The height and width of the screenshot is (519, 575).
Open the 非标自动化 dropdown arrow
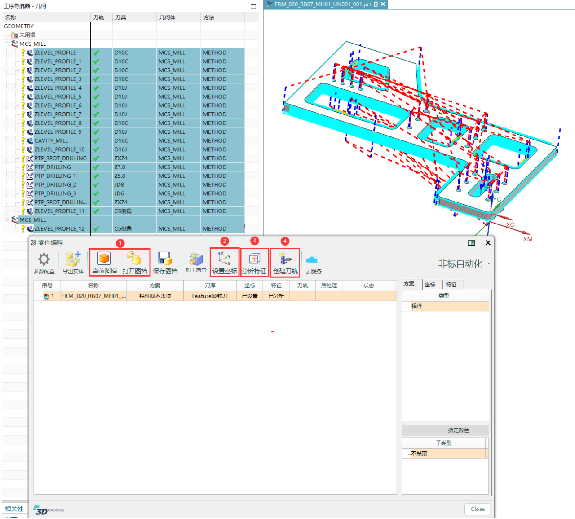click(x=489, y=264)
